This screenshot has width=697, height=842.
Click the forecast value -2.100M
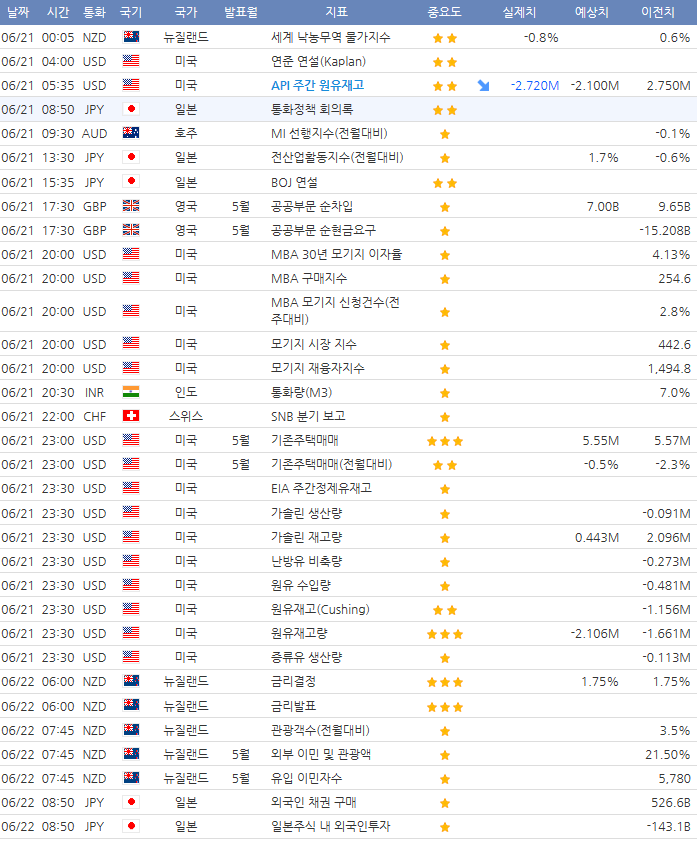tap(595, 86)
